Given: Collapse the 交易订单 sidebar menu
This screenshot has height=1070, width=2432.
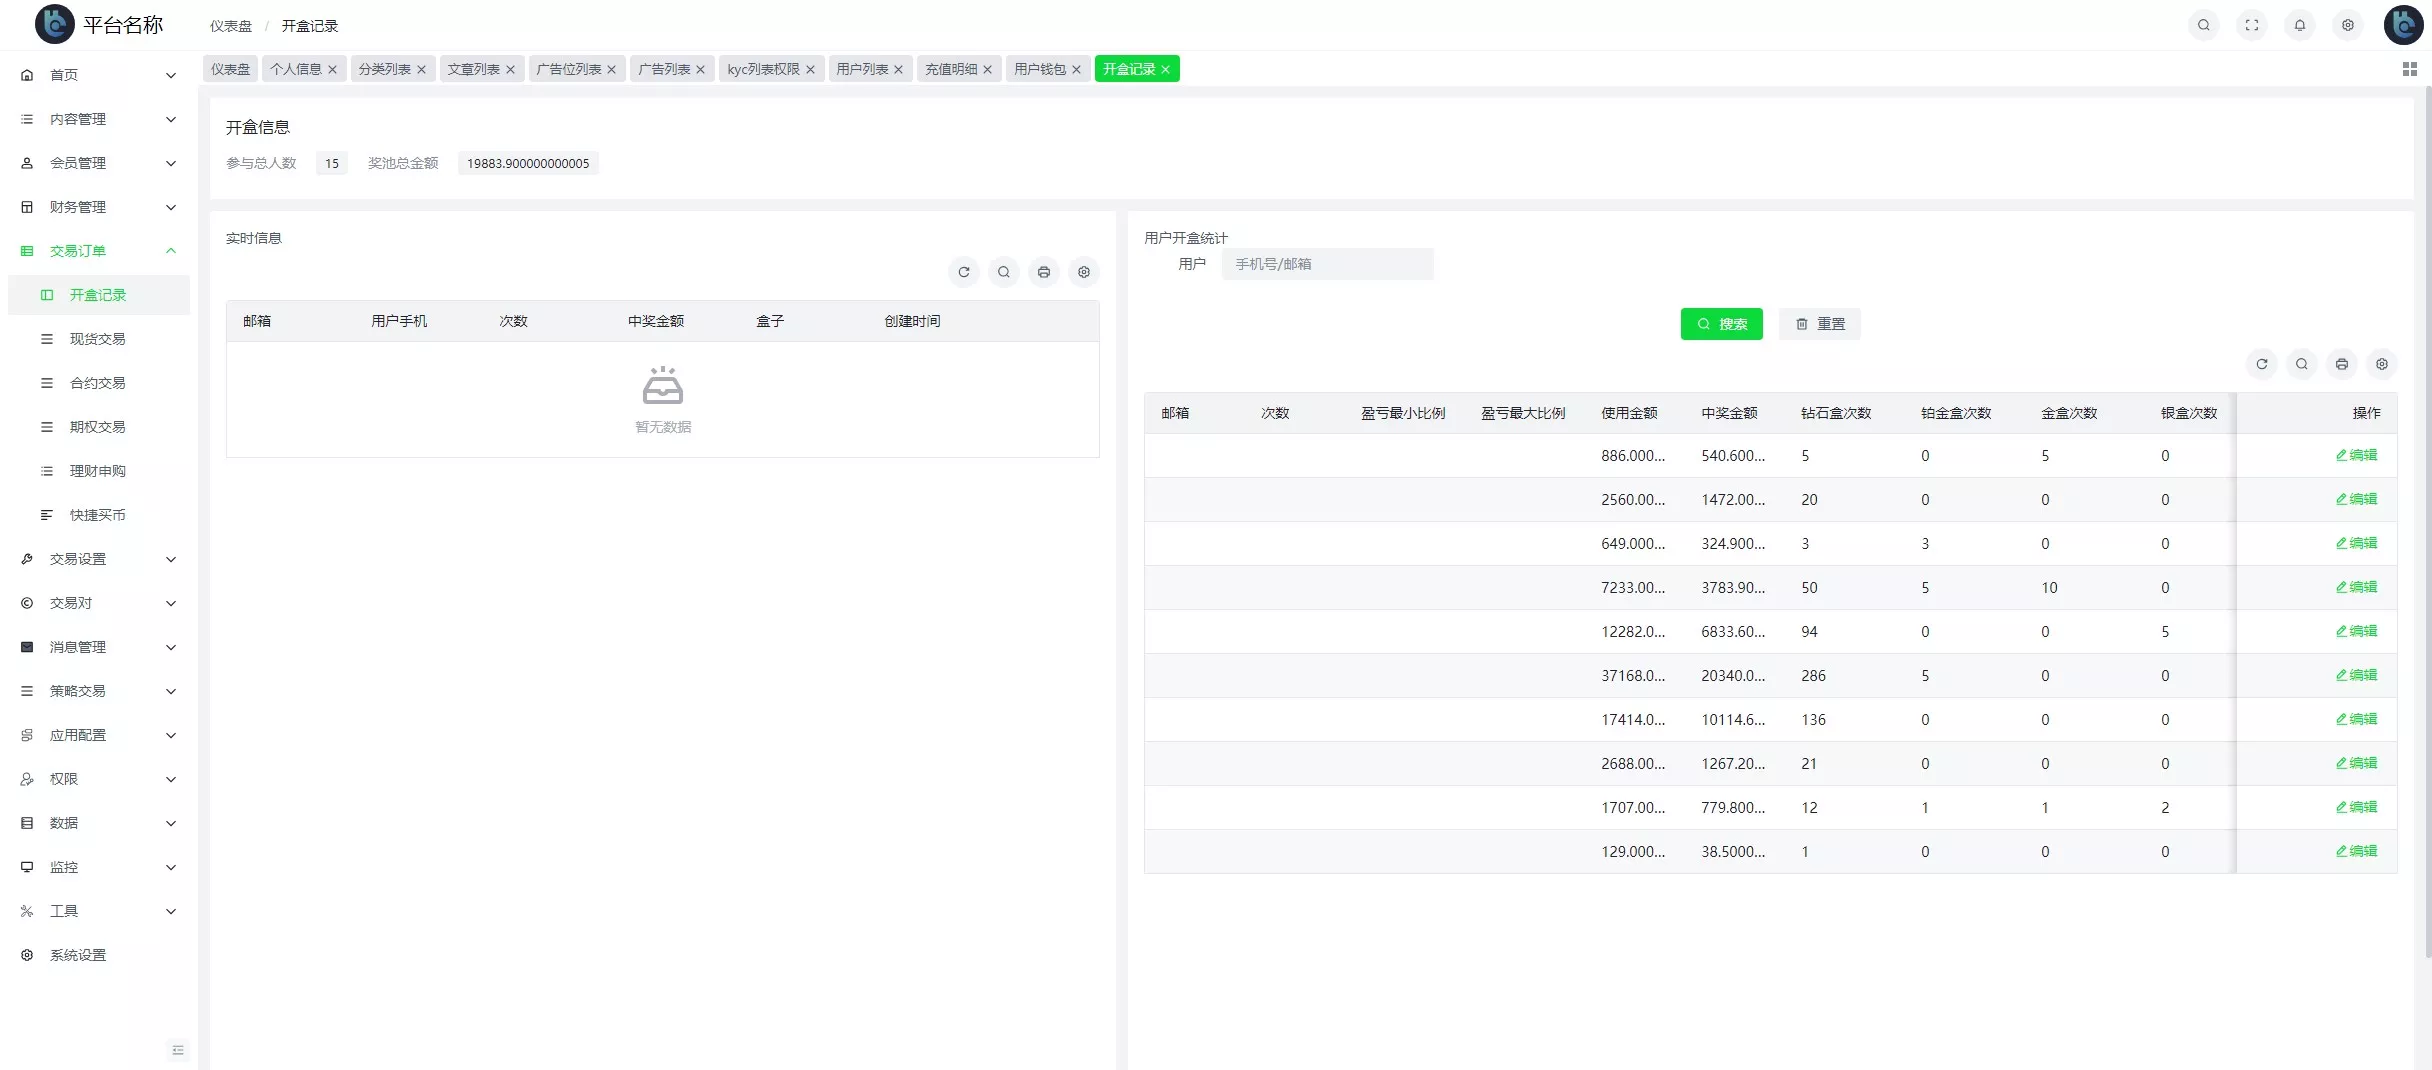Looking at the screenshot, I should pos(98,251).
